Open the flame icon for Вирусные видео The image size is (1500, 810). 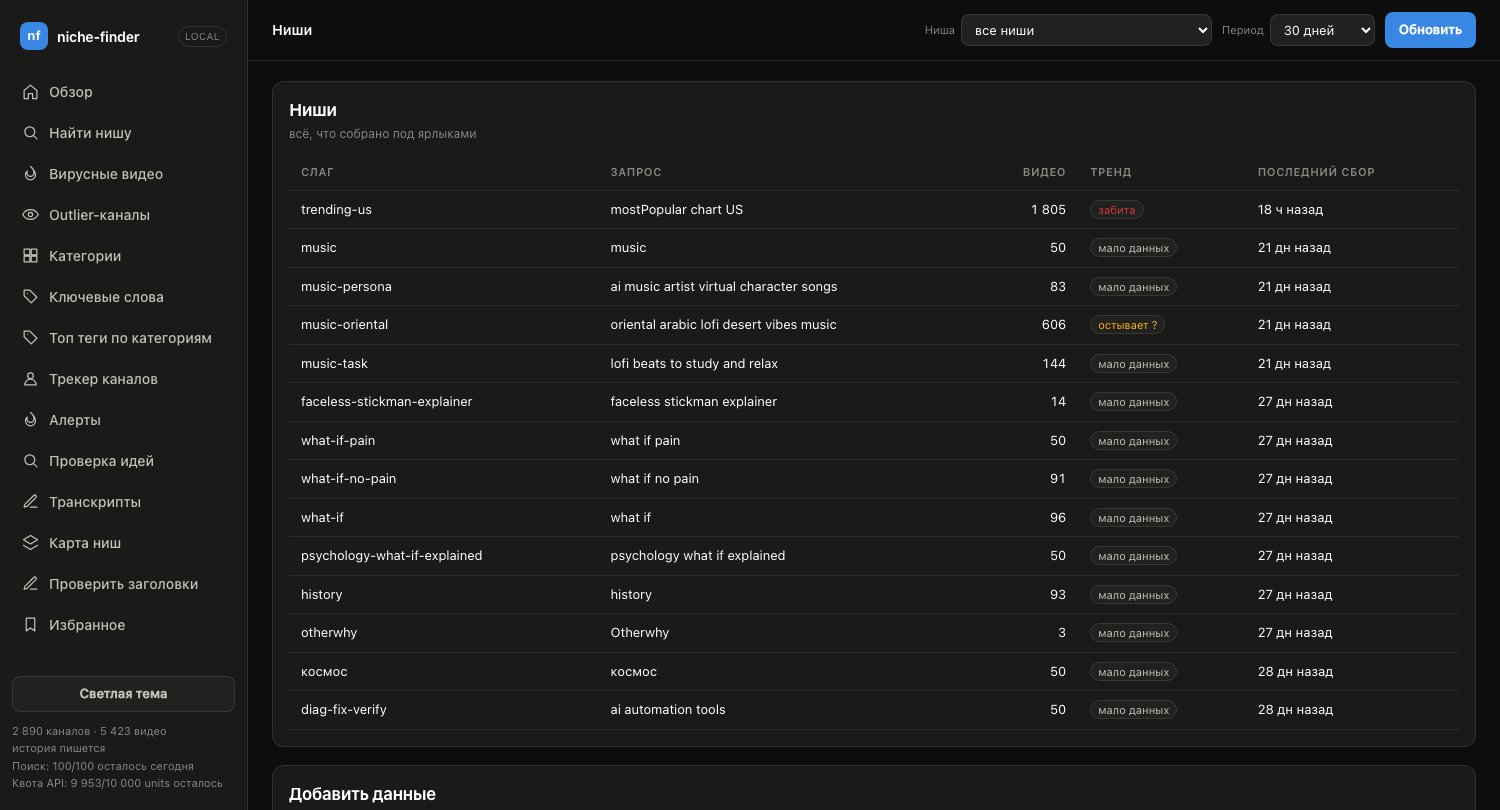(x=30, y=174)
